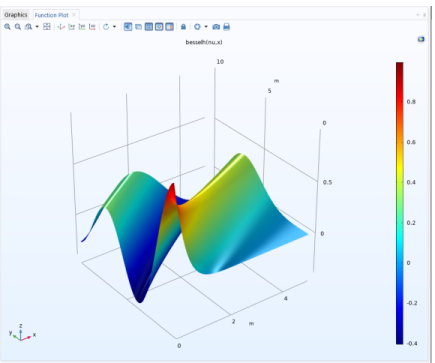Switch to the default 3D view axes icon
This screenshot has width=435, height=363.
click(61, 27)
